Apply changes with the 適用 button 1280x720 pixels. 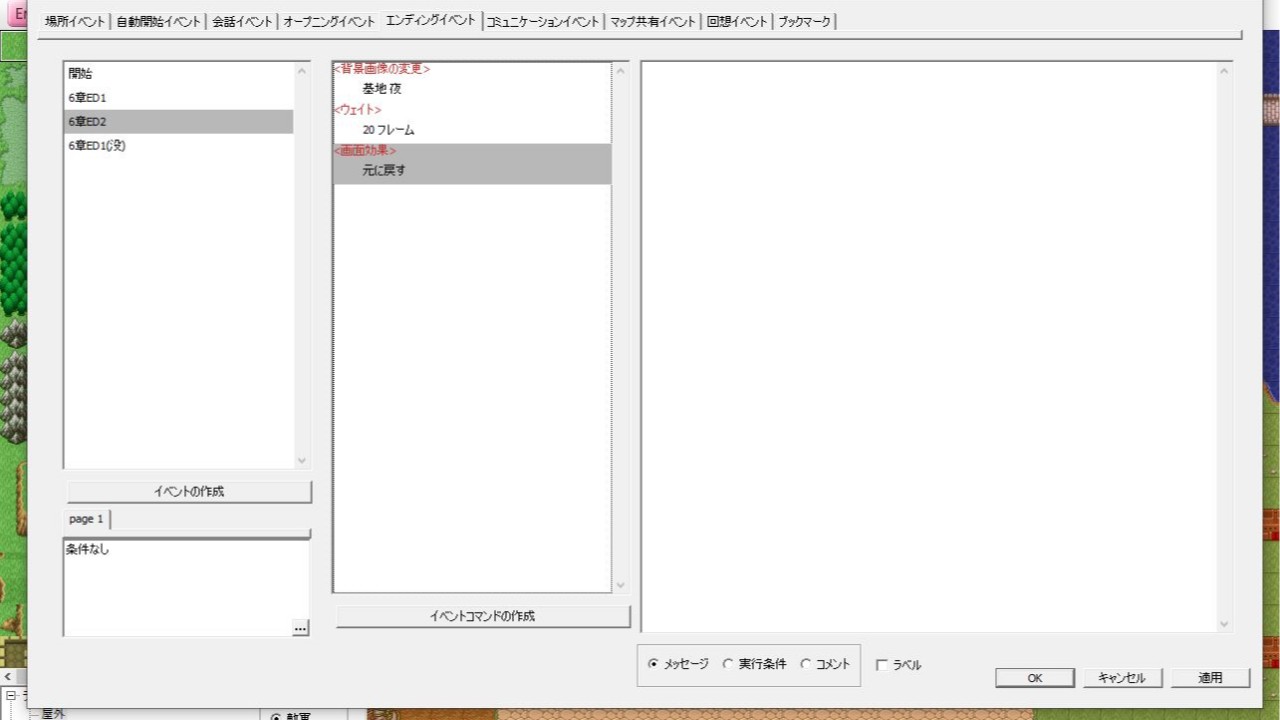tap(1210, 677)
